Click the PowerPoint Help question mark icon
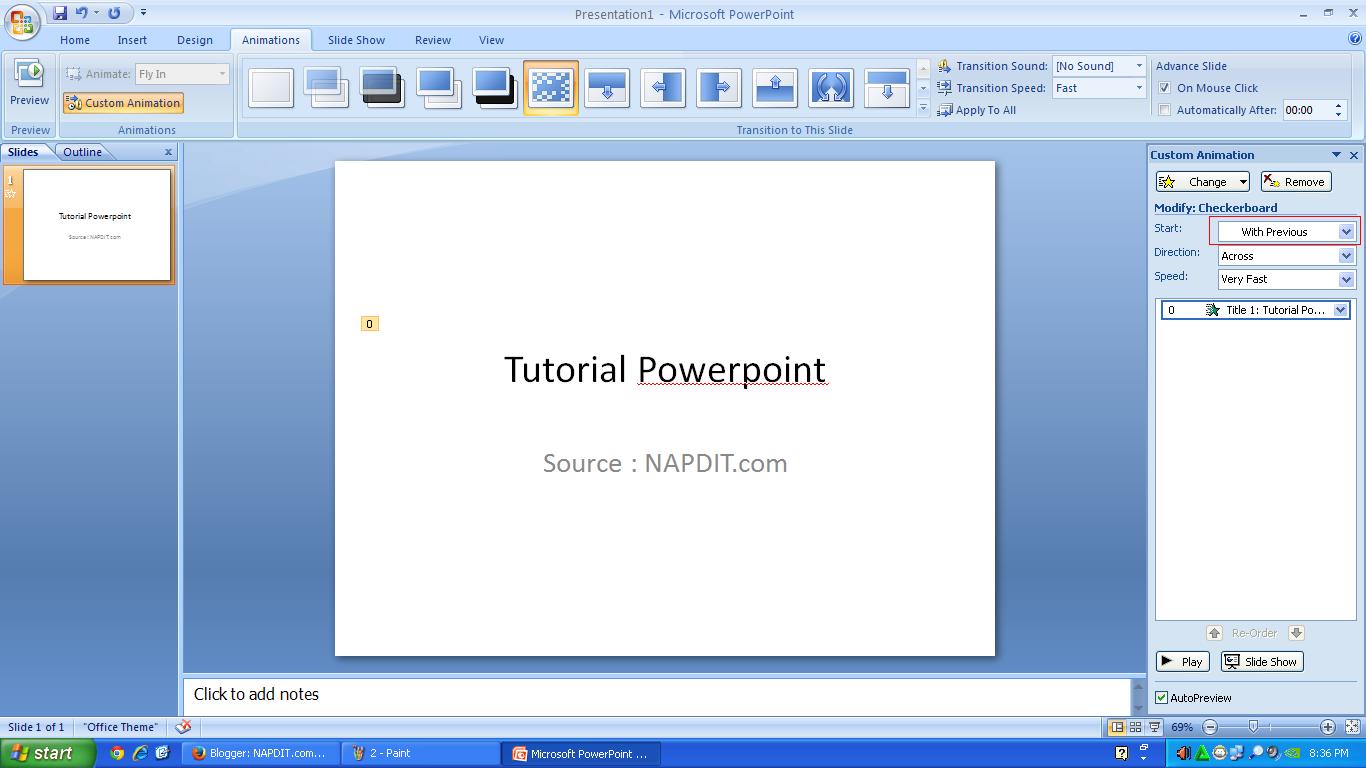Screen dimensions: 1366x768 [x=1355, y=40]
